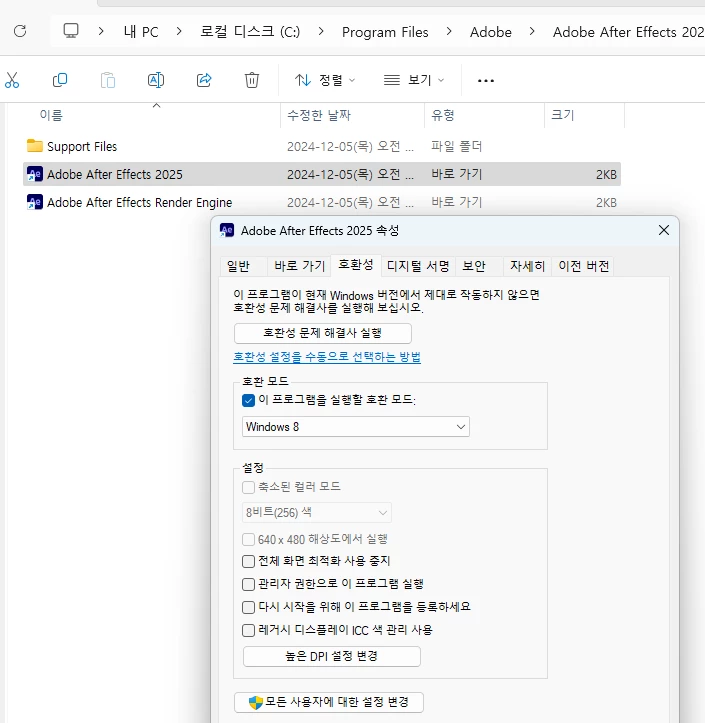
Task: Expand chevron before 내 PC breadcrumb
Action: tap(101, 31)
